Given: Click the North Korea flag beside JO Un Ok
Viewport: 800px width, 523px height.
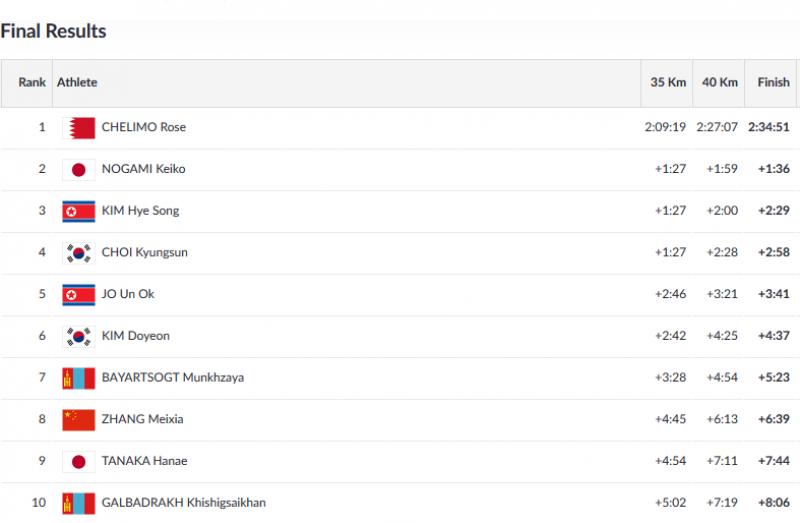Looking at the screenshot, I should pyautogui.click(x=79, y=295).
